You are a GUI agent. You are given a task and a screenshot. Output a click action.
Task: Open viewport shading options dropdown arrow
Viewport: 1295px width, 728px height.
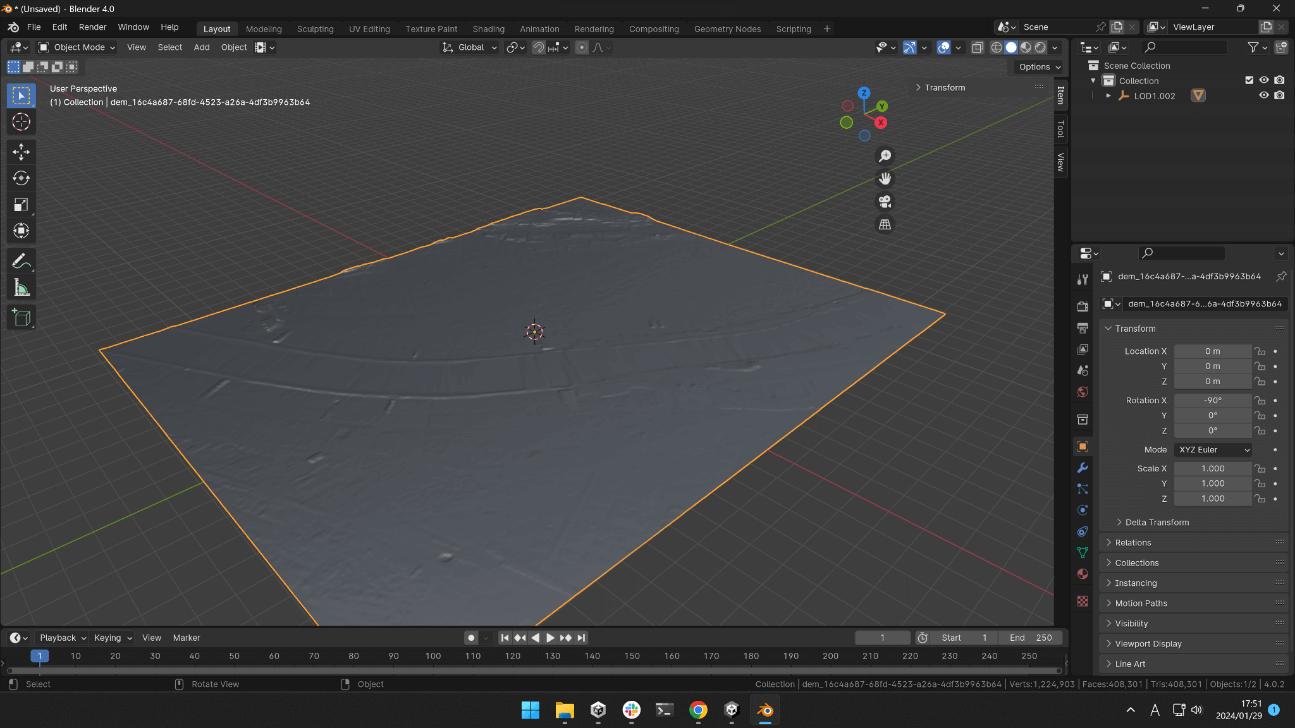1056,47
